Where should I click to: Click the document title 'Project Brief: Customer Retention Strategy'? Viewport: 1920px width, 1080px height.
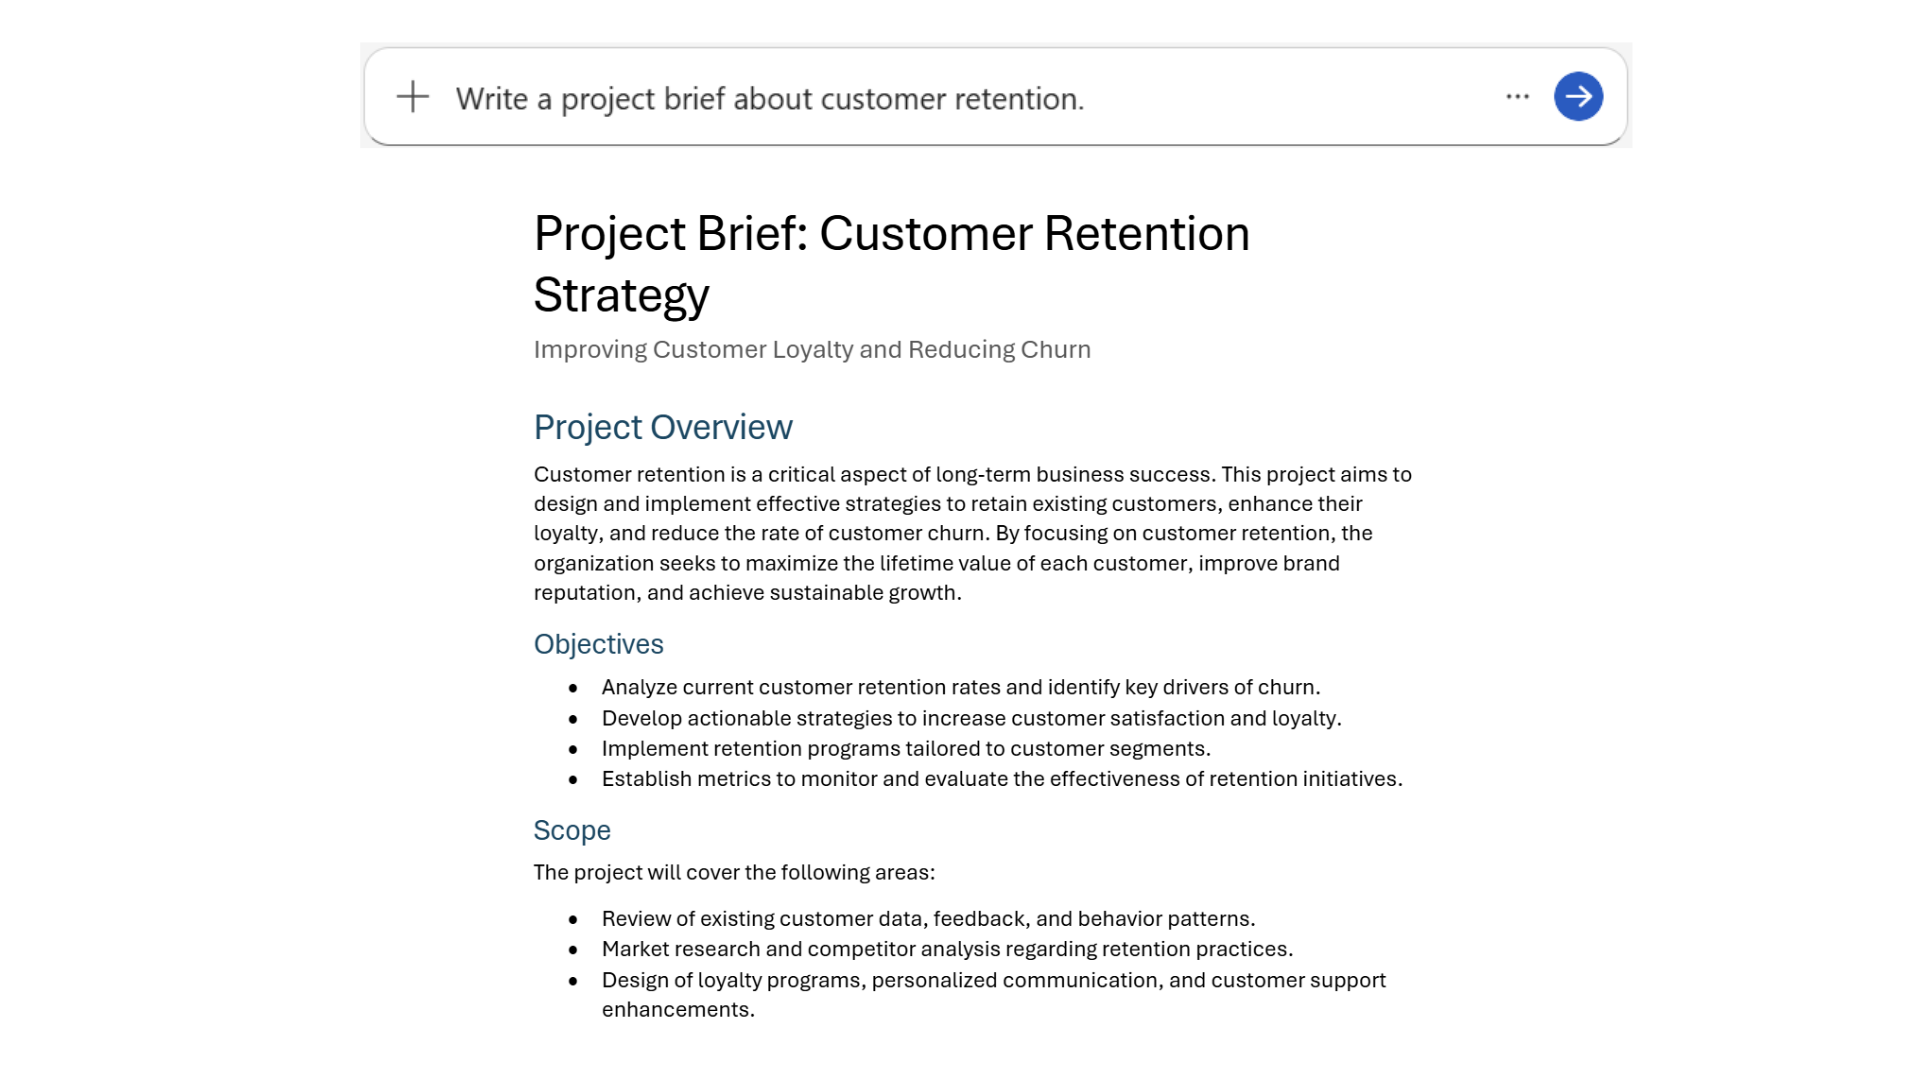[890, 234]
